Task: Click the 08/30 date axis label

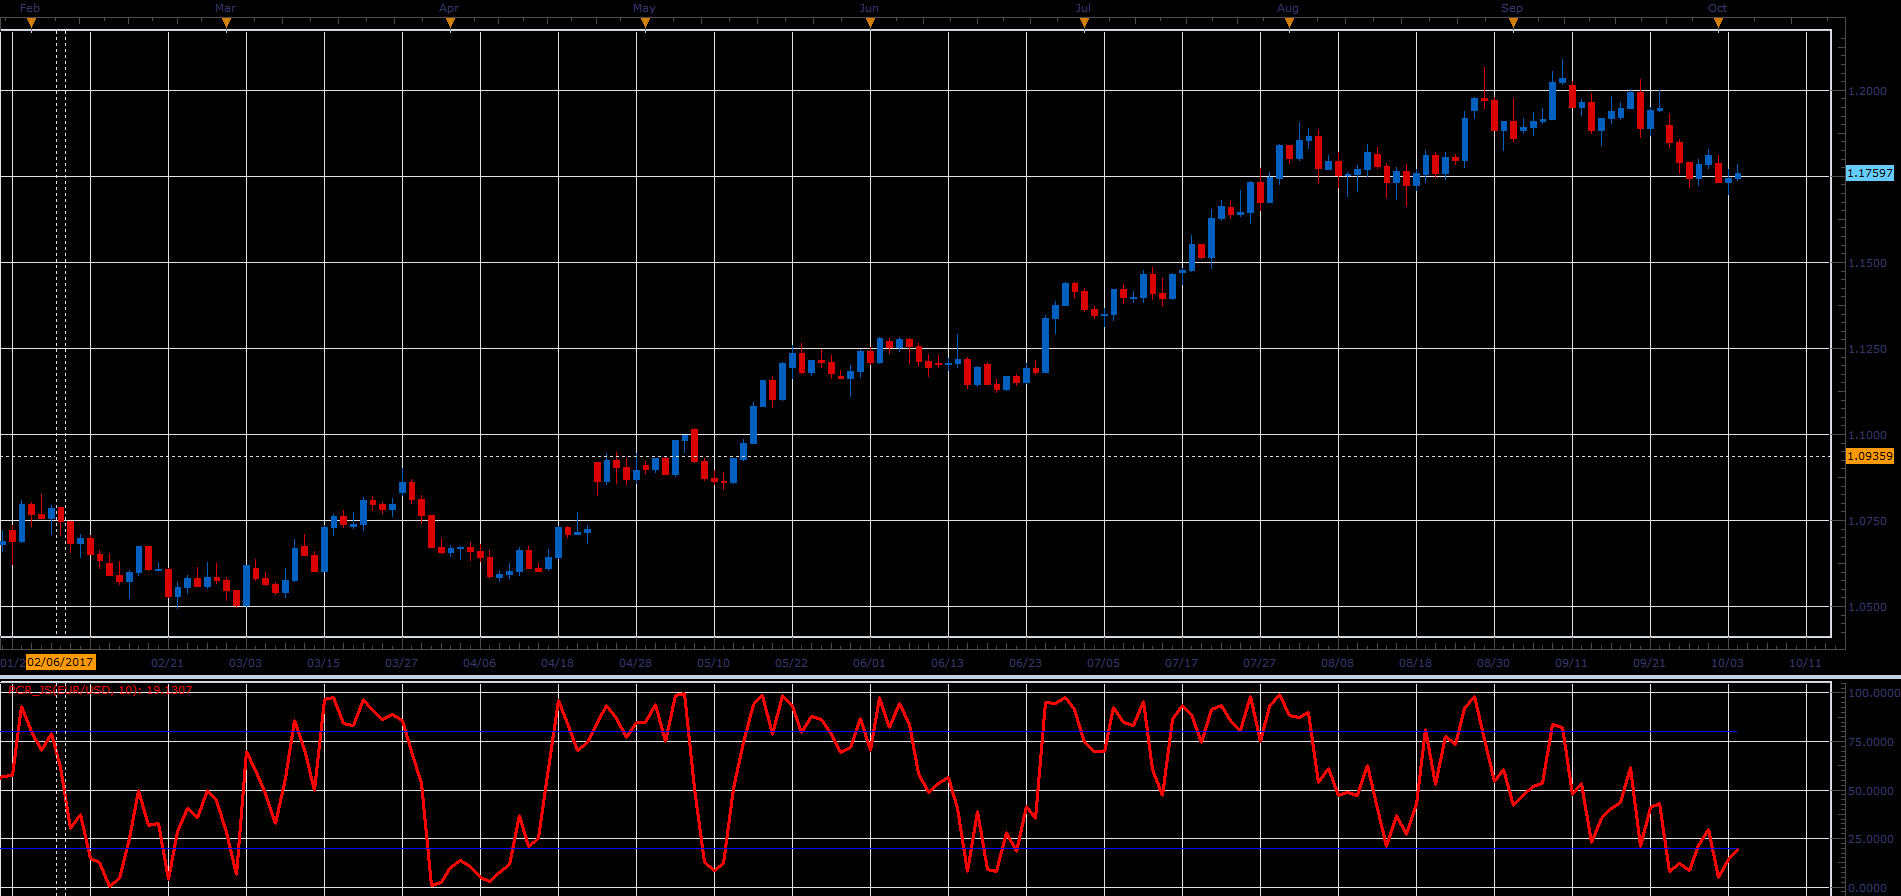Action: [x=1493, y=663]
